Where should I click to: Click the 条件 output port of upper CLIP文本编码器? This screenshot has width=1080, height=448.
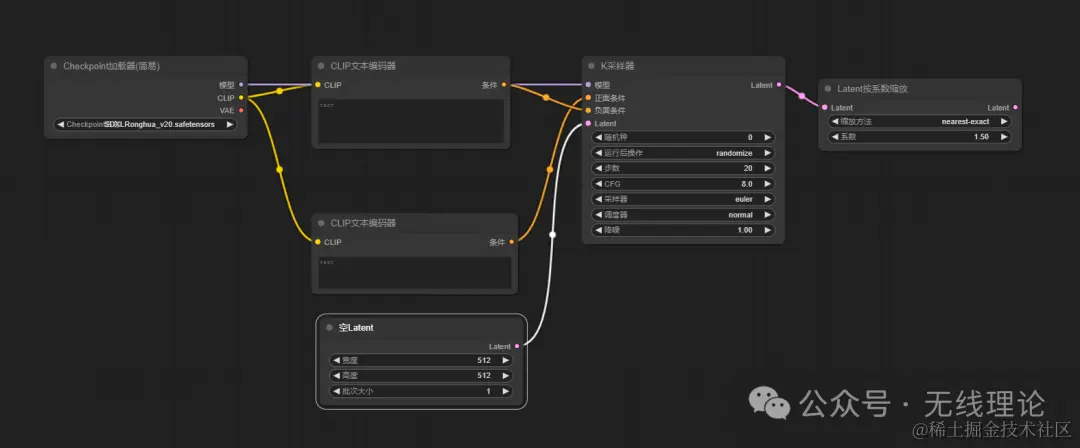pyautogui.click(x=504, y=85)
